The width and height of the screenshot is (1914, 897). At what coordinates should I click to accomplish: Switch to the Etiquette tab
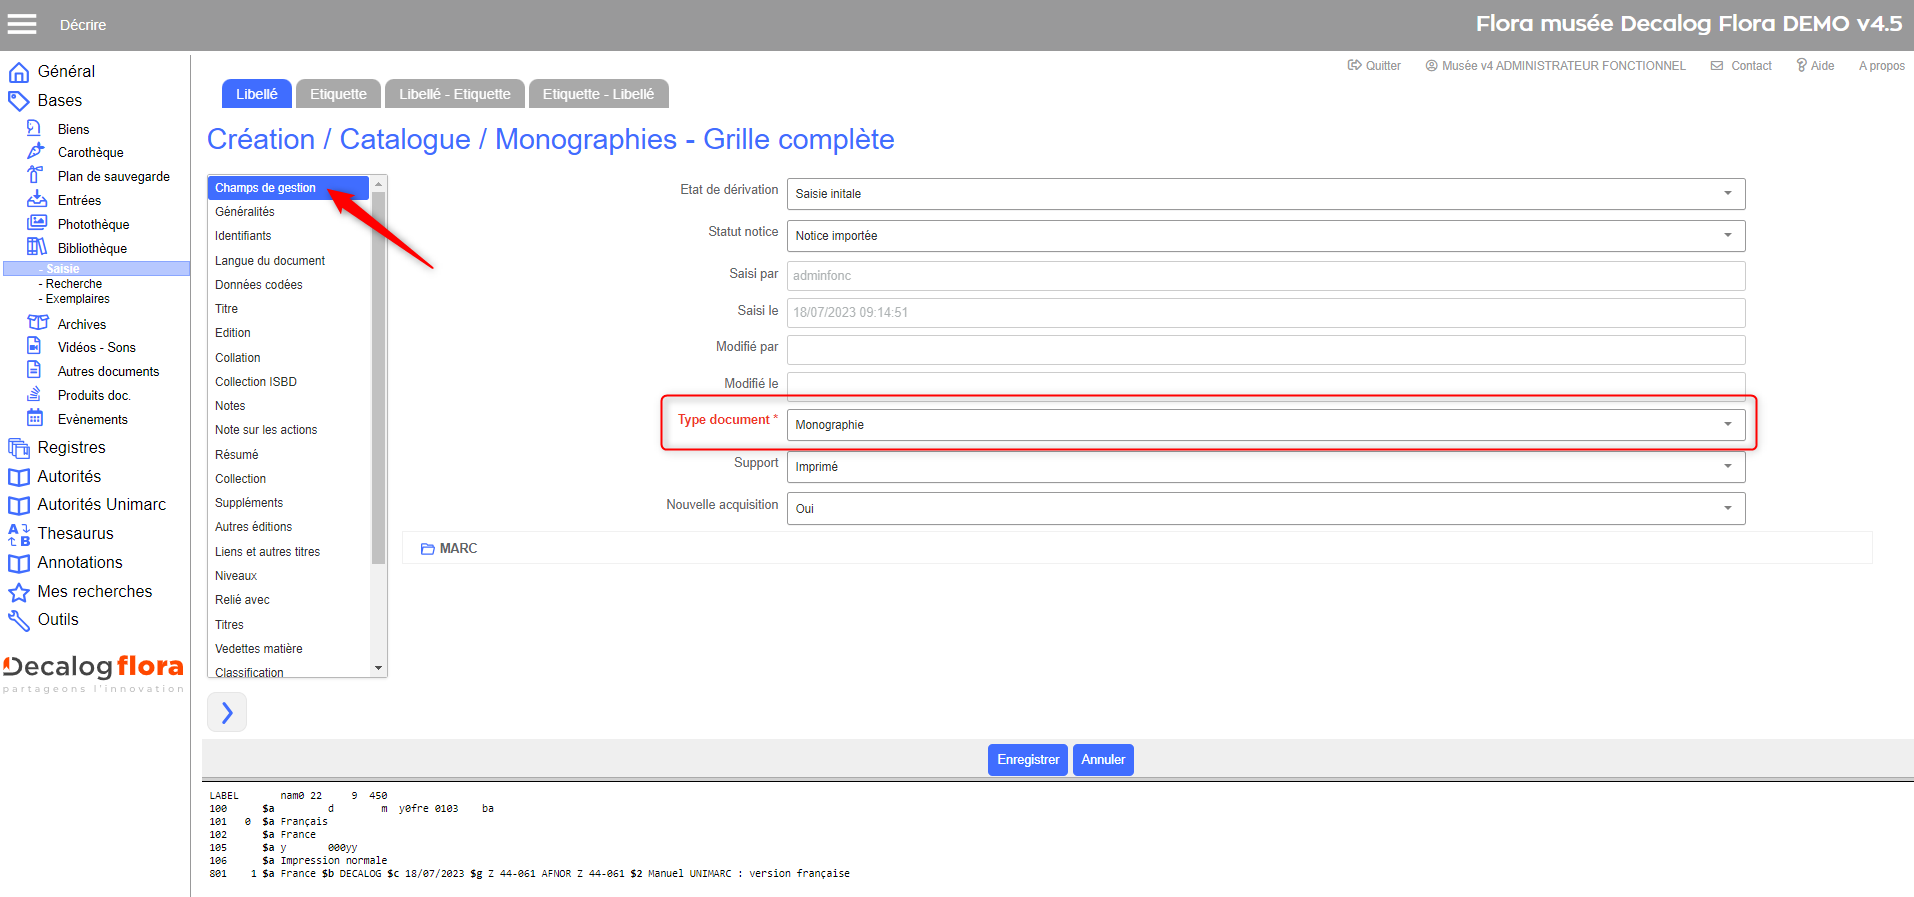338,94
